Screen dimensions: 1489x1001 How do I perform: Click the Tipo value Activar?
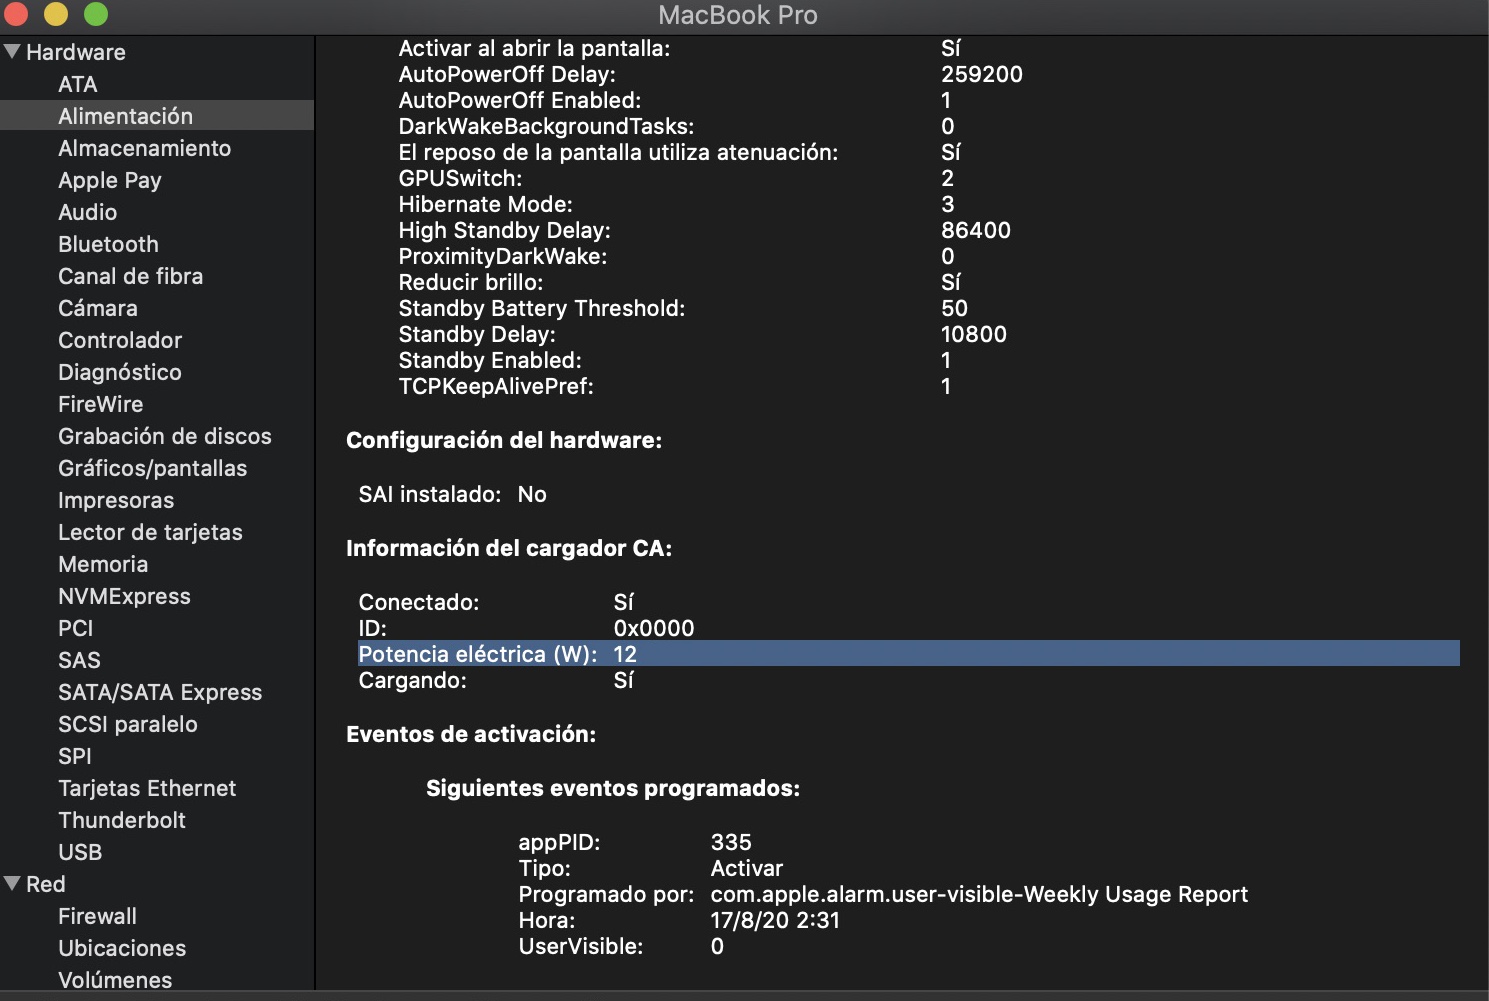click(747, 868)
